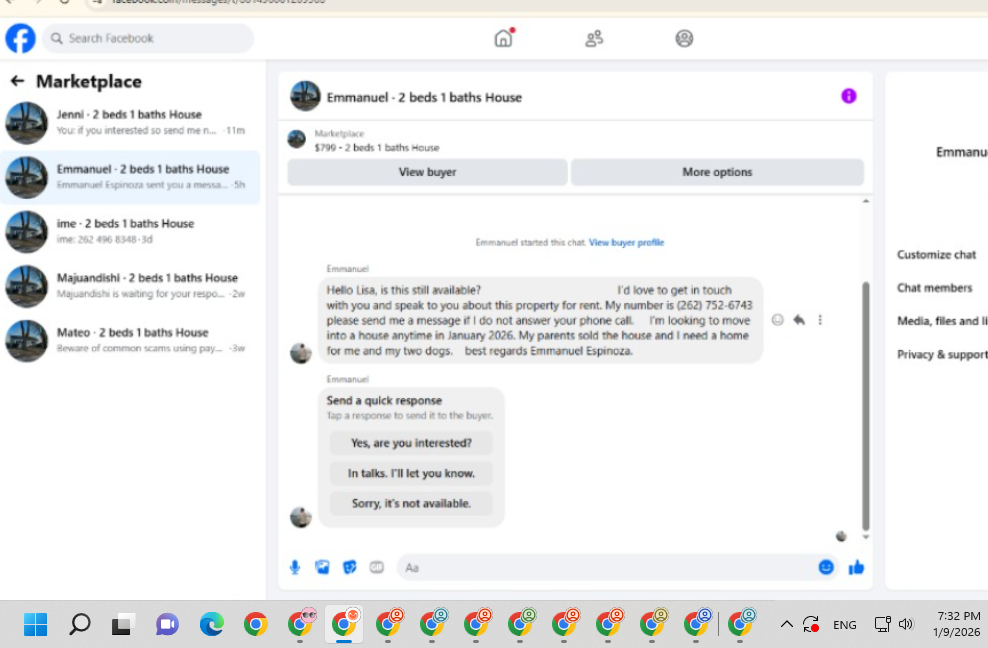This screenshot has width=988, height=648.
Task: Open the profile circle icon in top navigation
Action: tap(684, 38)
